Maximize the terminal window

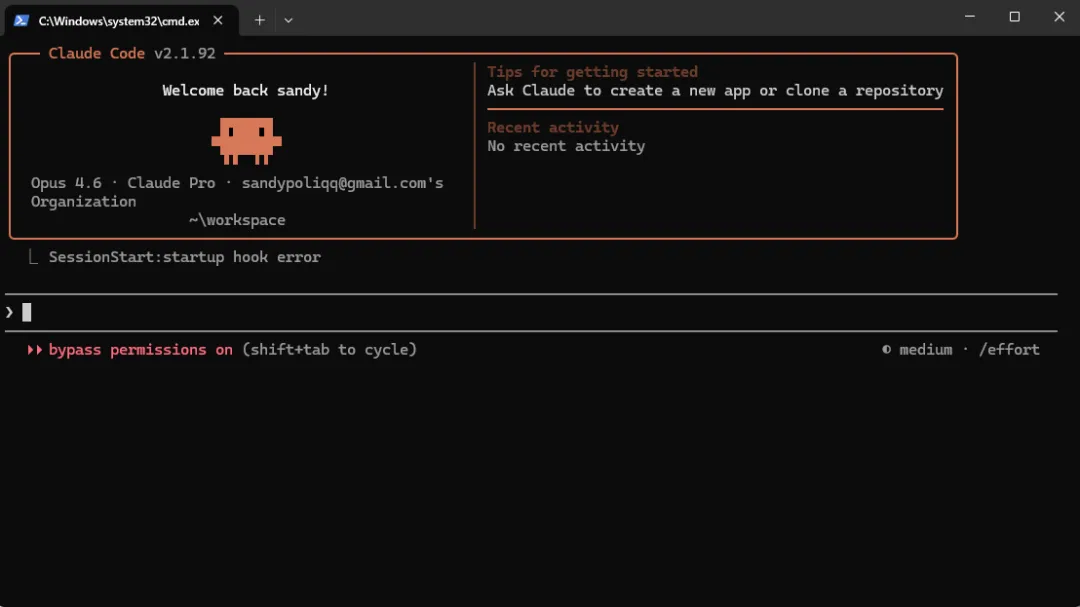coord(1015,17)
